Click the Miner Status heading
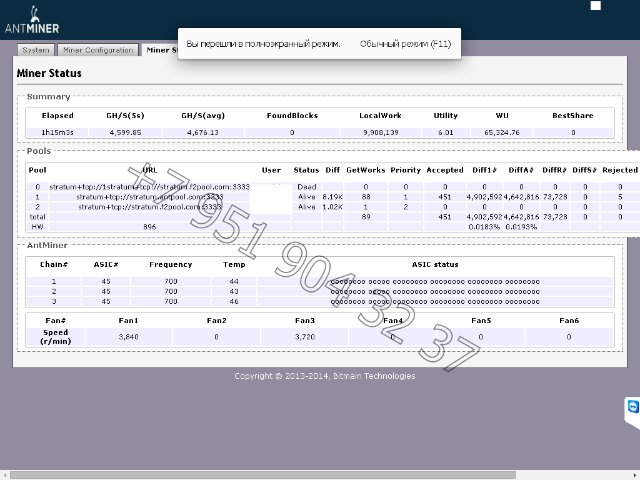This screenshot has width=640, height=480. point(49,73)
